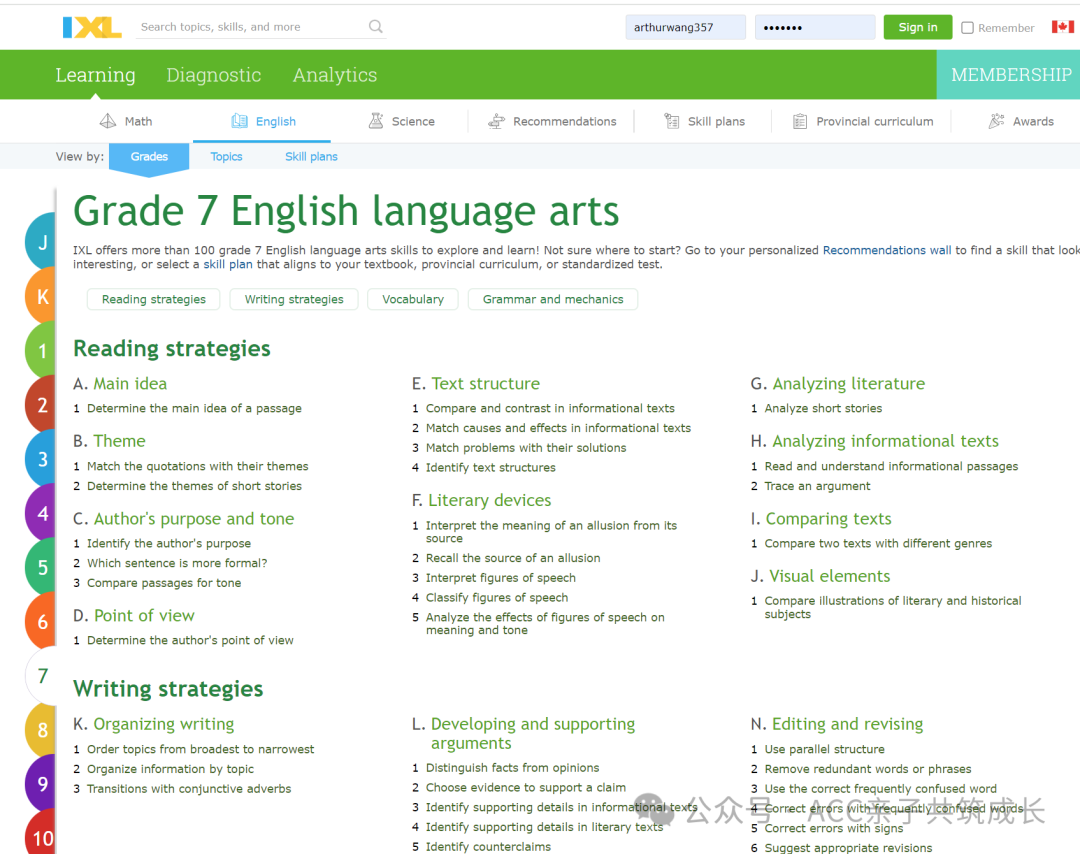
Task: Click the username field arthurwang357
Action: coord(685,28)
